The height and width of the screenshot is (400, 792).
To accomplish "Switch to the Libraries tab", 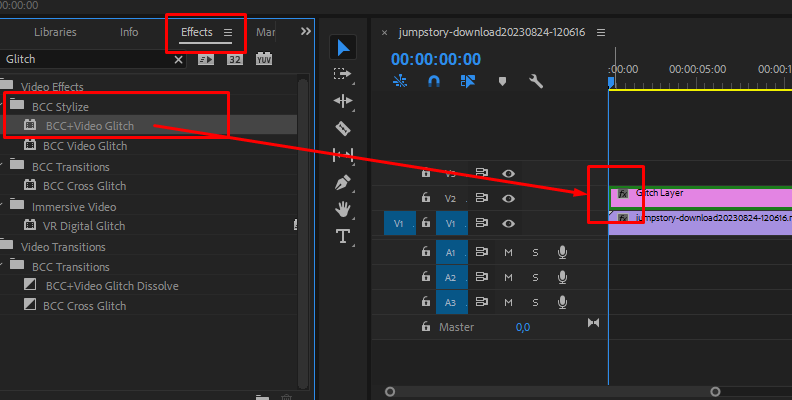I will click(x=55, y=32).
